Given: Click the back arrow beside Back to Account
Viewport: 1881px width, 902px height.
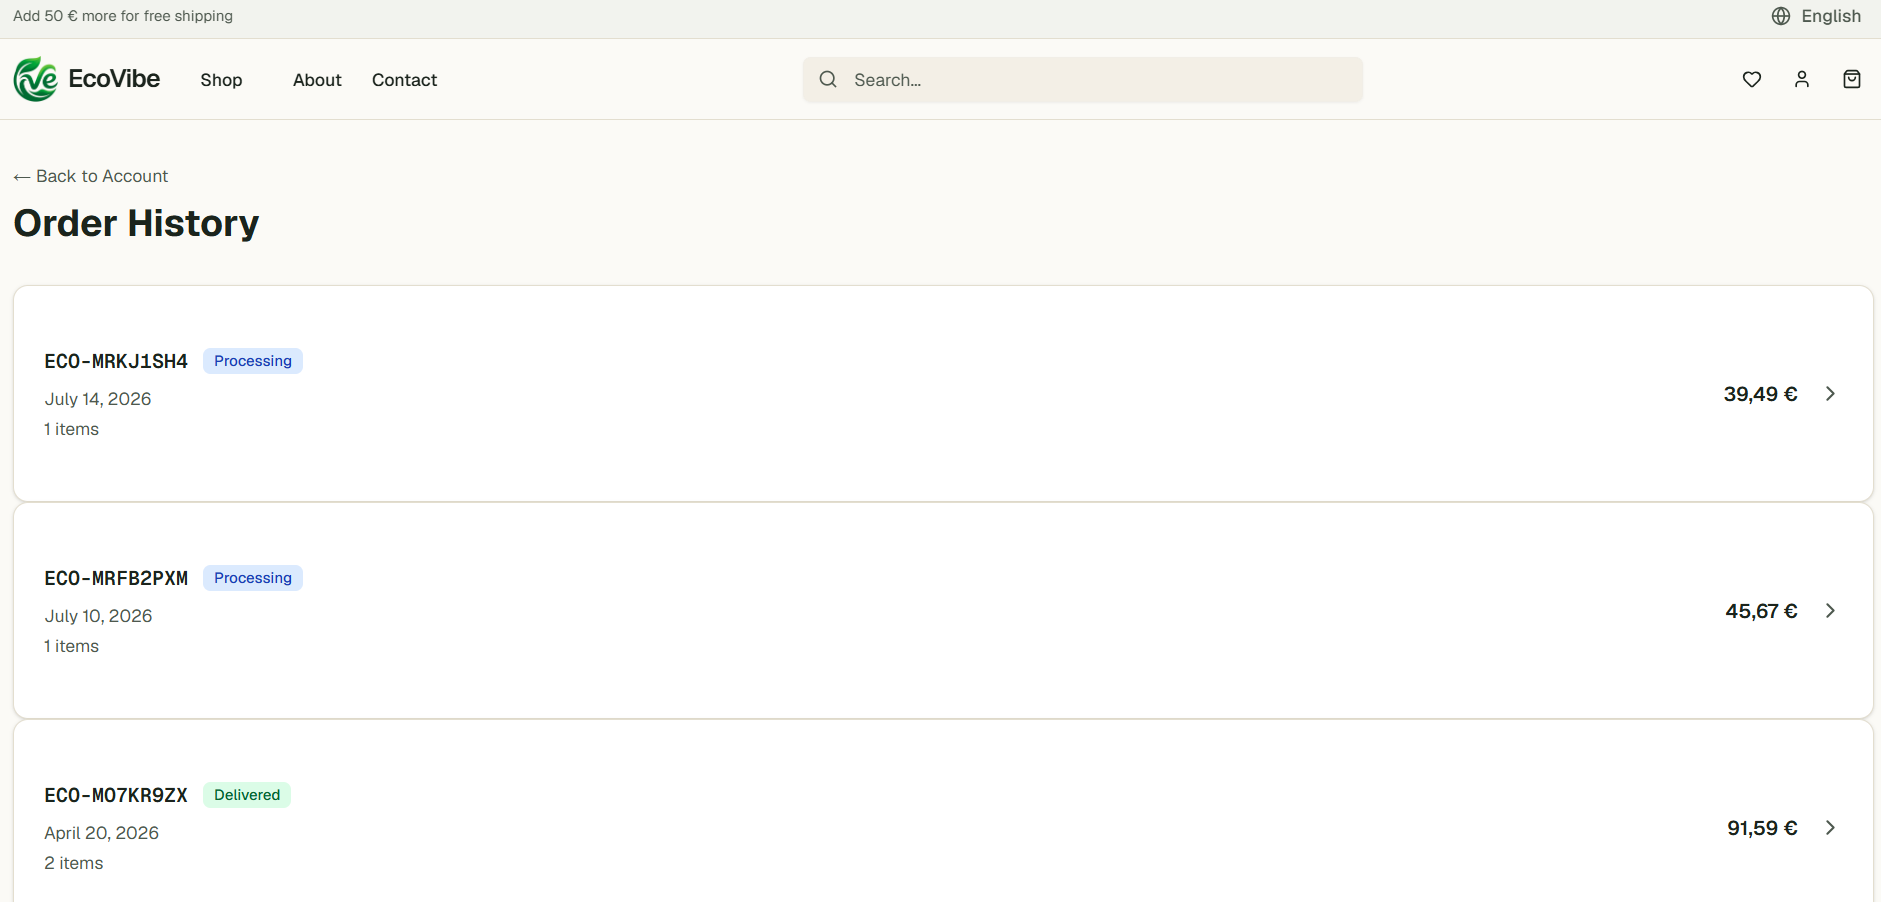Looking at the screenshot, I should coord(22,177).
